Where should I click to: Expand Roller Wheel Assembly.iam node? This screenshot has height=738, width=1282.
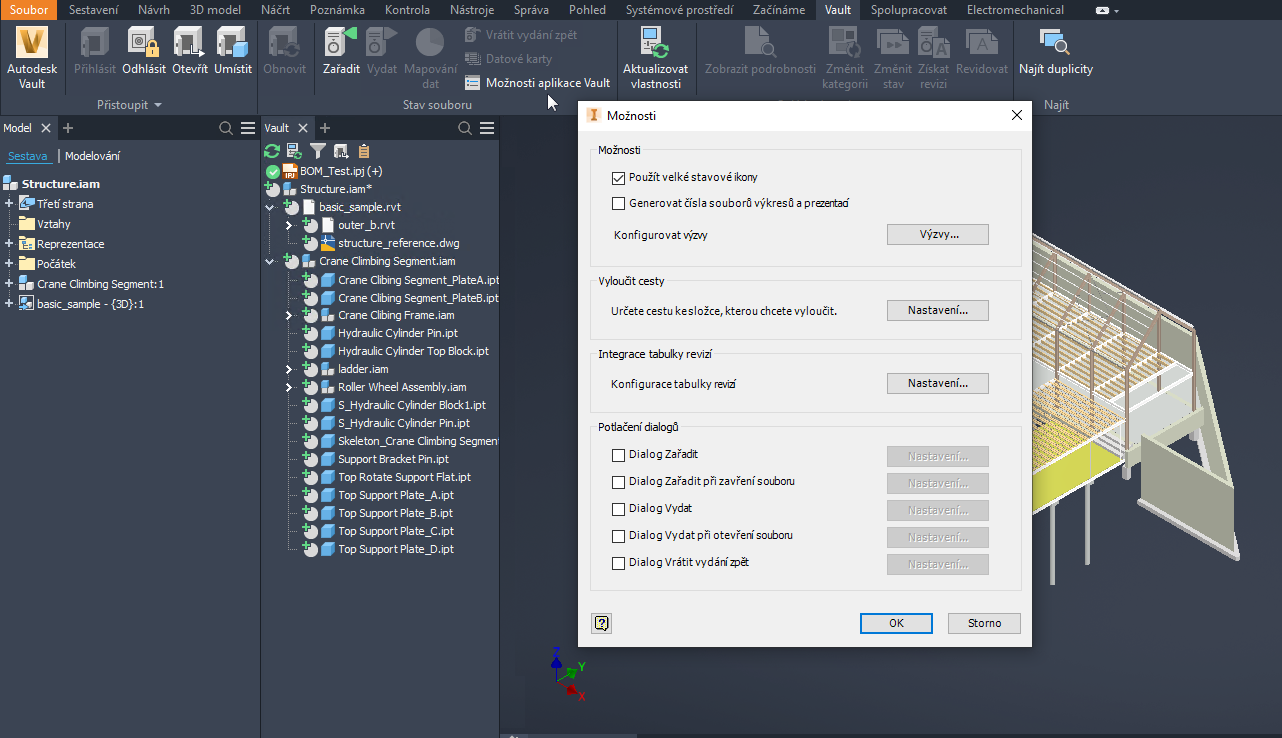point(289,387)
